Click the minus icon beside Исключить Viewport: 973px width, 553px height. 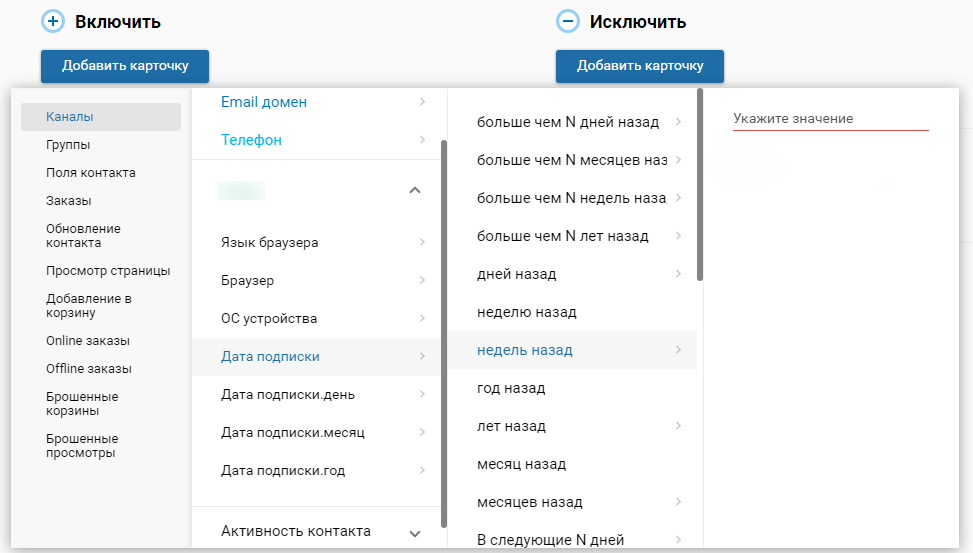(567, 21)
